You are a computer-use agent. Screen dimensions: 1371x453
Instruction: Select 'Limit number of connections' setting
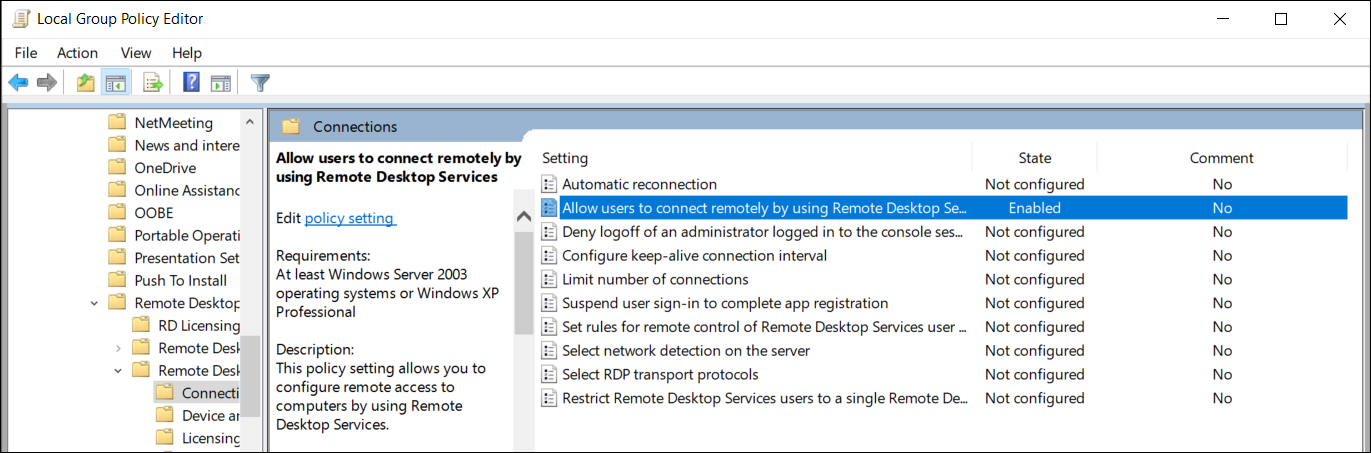pos(655,279)
